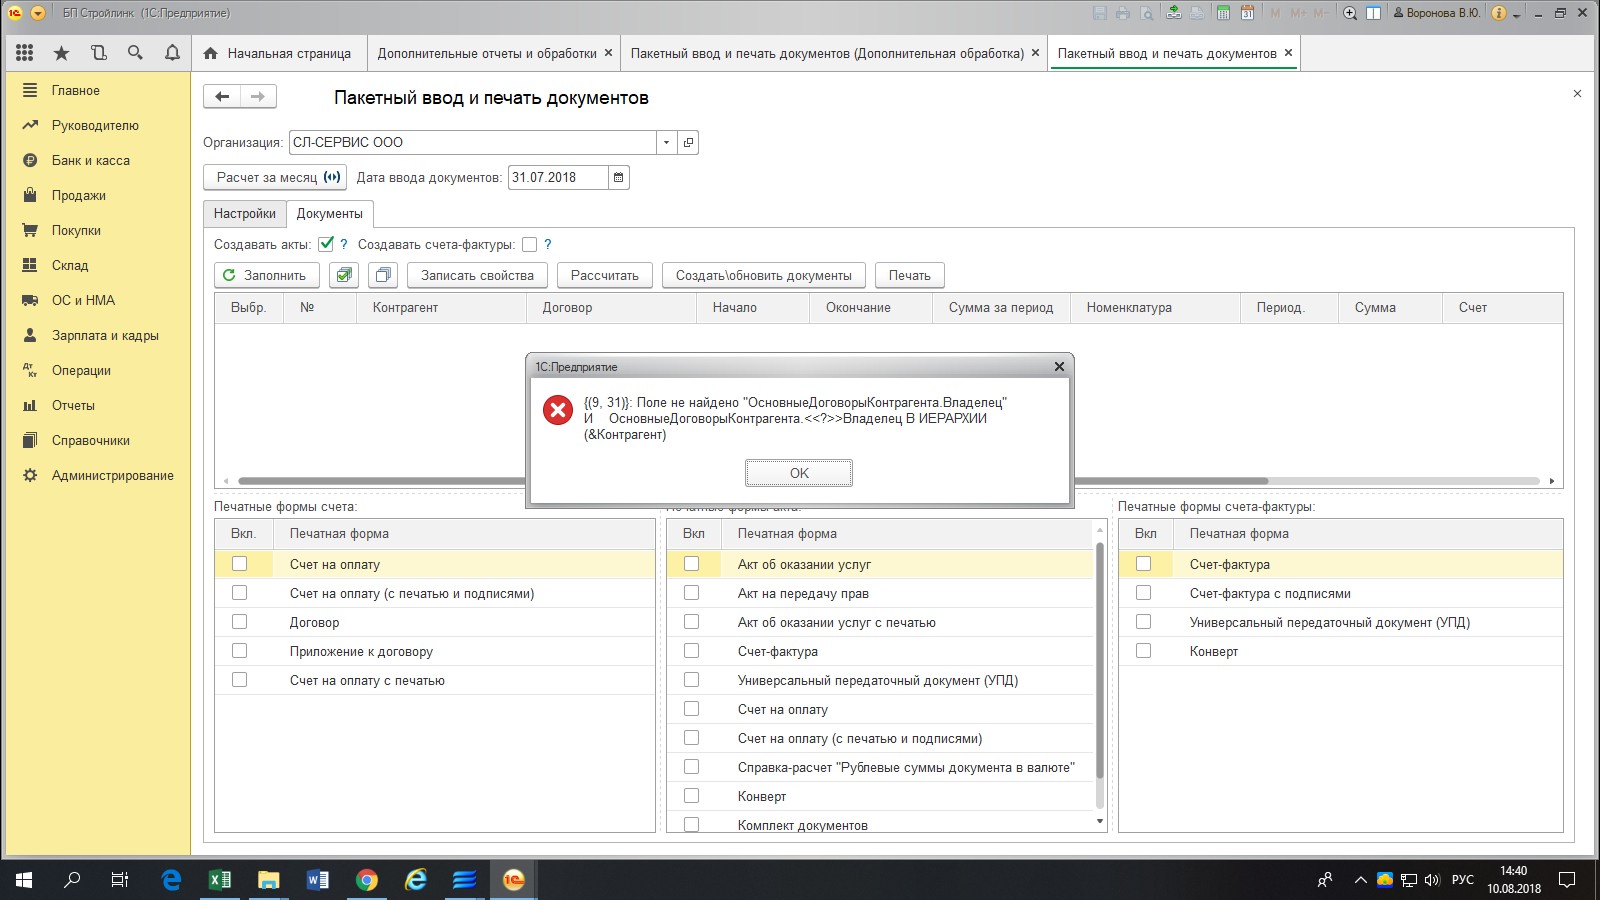1600x900 pixels.
Task: Click the Печать button
Action: (909, 275)
